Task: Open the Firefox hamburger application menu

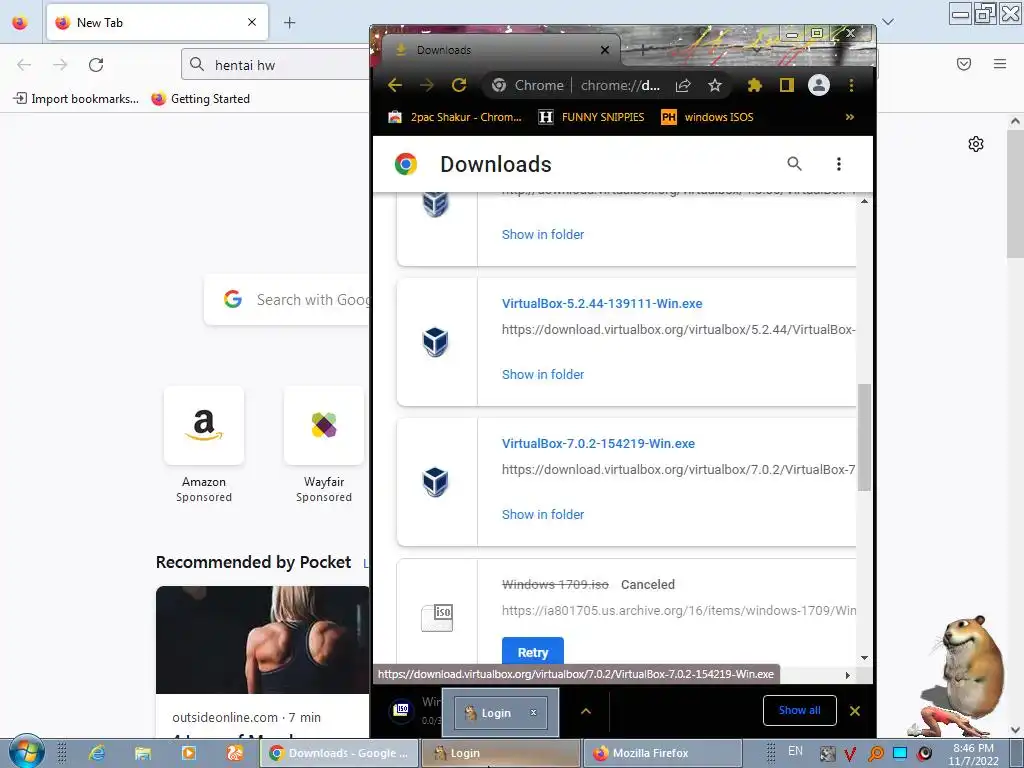Action: (x=1000, y=64)
